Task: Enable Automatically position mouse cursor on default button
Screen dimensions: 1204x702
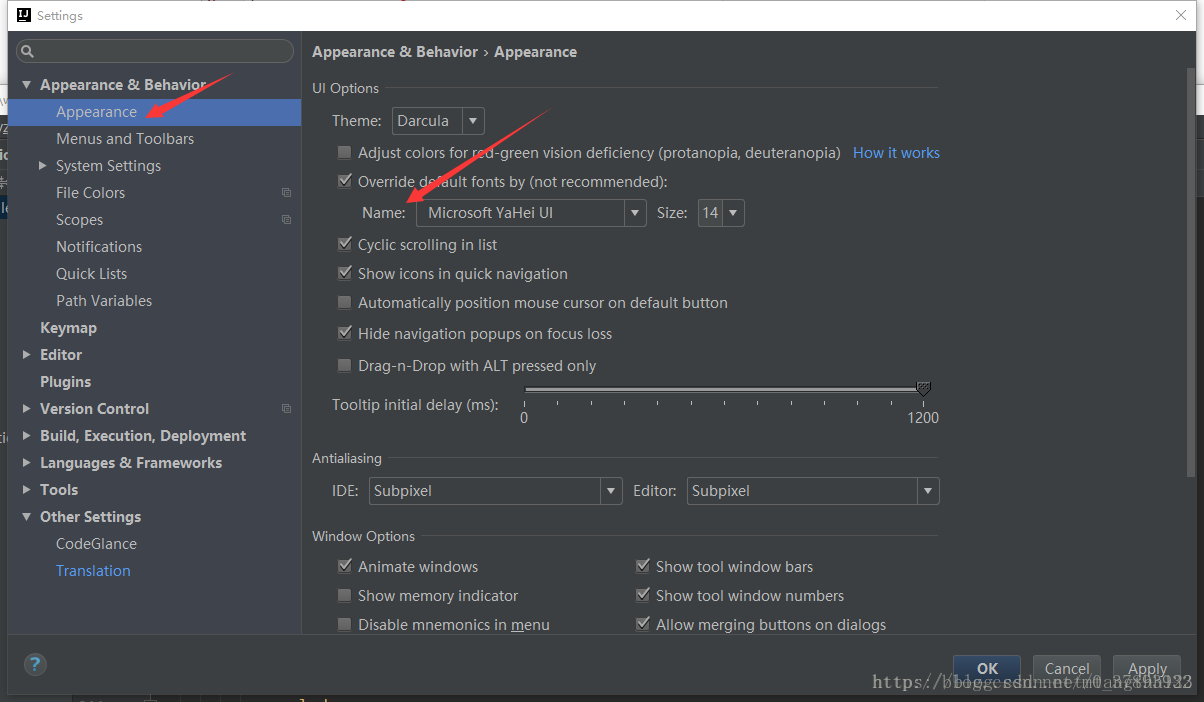Action: point(344,303)
